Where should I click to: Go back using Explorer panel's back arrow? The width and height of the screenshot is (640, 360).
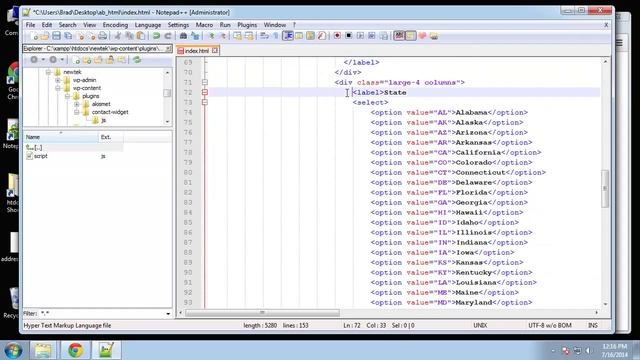pos(34,60)
